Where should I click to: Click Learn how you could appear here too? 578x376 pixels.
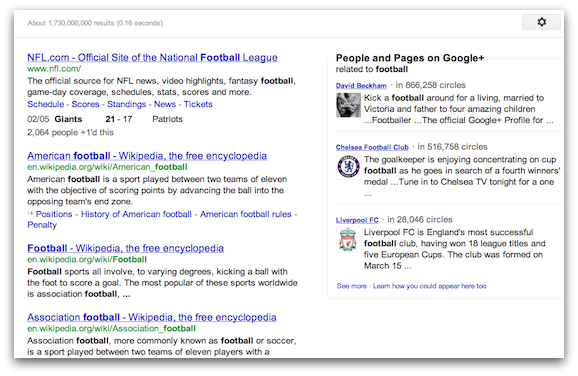click(429, 286)
